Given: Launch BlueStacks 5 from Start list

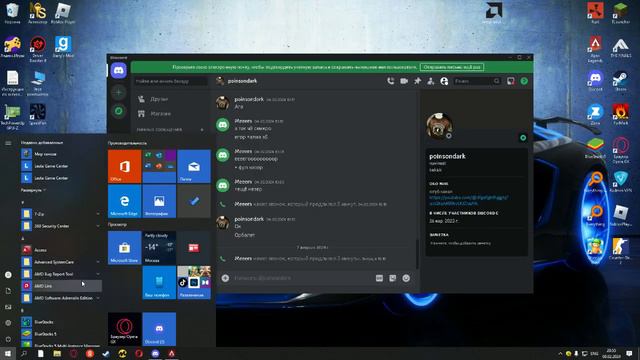Looking at the screenshot, I should click(x=61, y=334).
